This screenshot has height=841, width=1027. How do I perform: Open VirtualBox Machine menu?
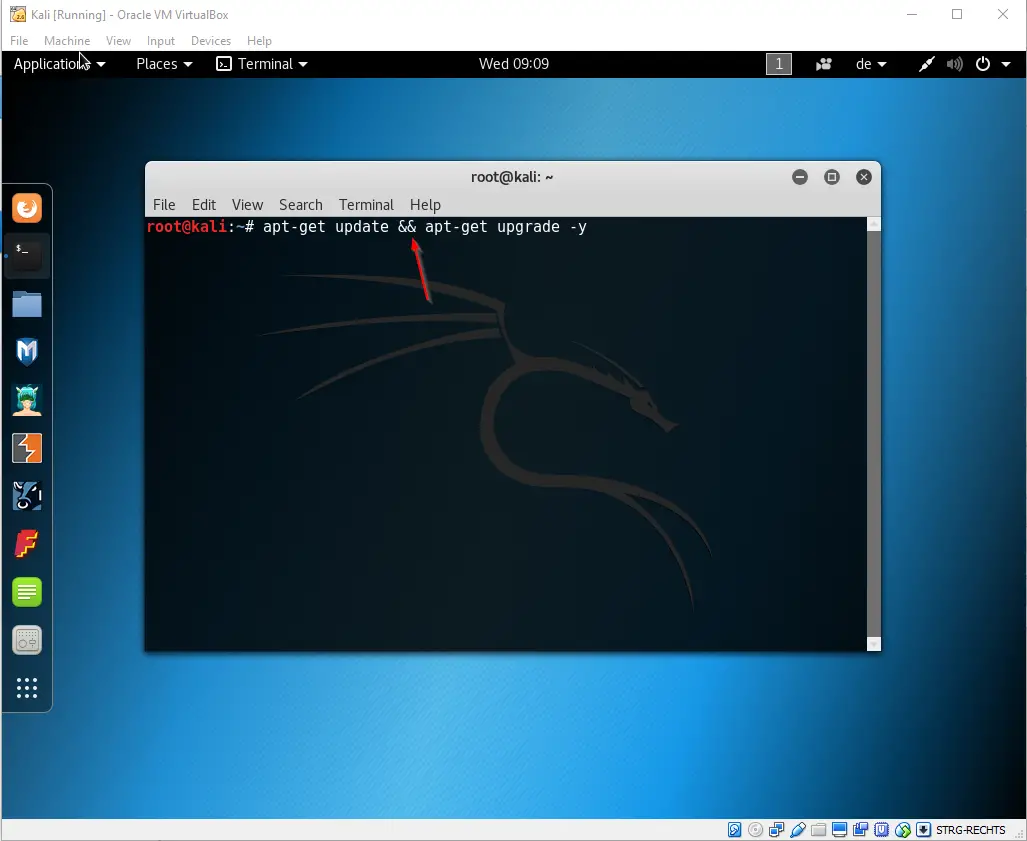(x=67, y=41)
